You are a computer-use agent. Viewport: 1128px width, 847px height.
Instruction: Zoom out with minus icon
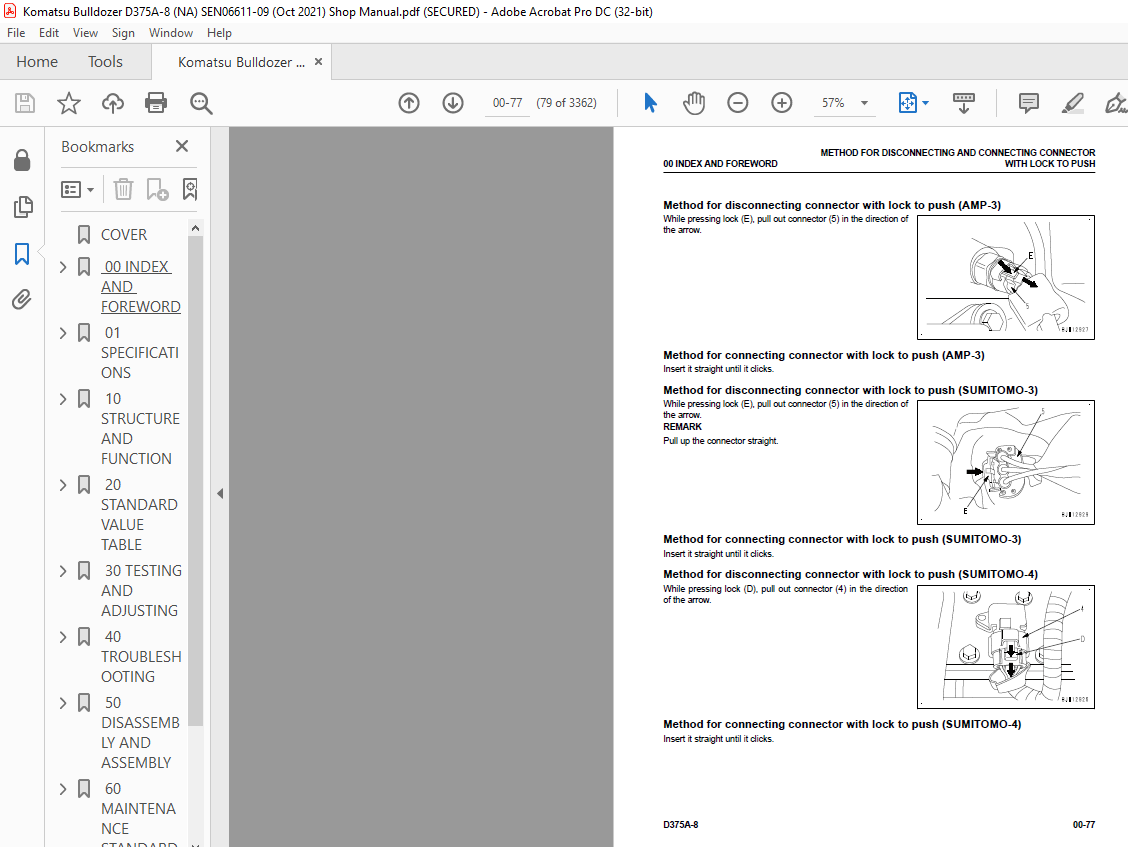(737, 103)
